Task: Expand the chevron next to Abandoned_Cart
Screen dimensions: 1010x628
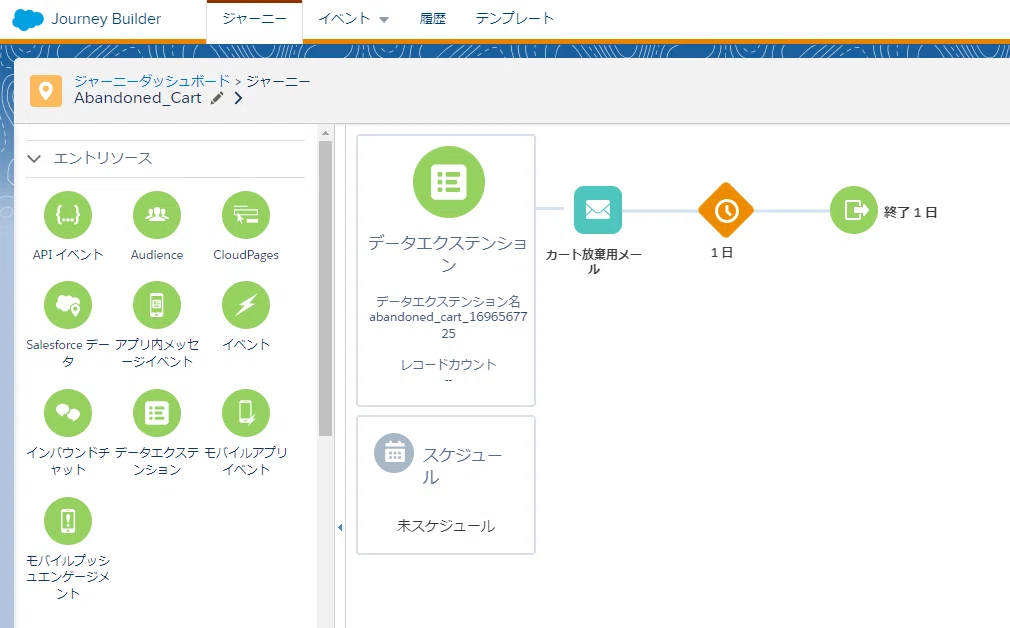Action: (x=238, y=98)
